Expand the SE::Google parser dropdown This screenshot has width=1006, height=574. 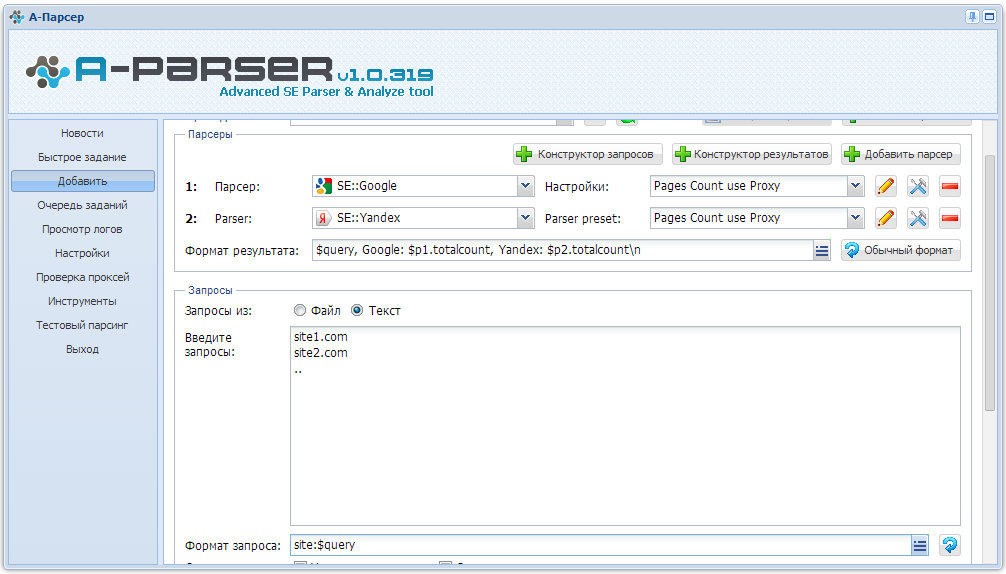[525, 186]
